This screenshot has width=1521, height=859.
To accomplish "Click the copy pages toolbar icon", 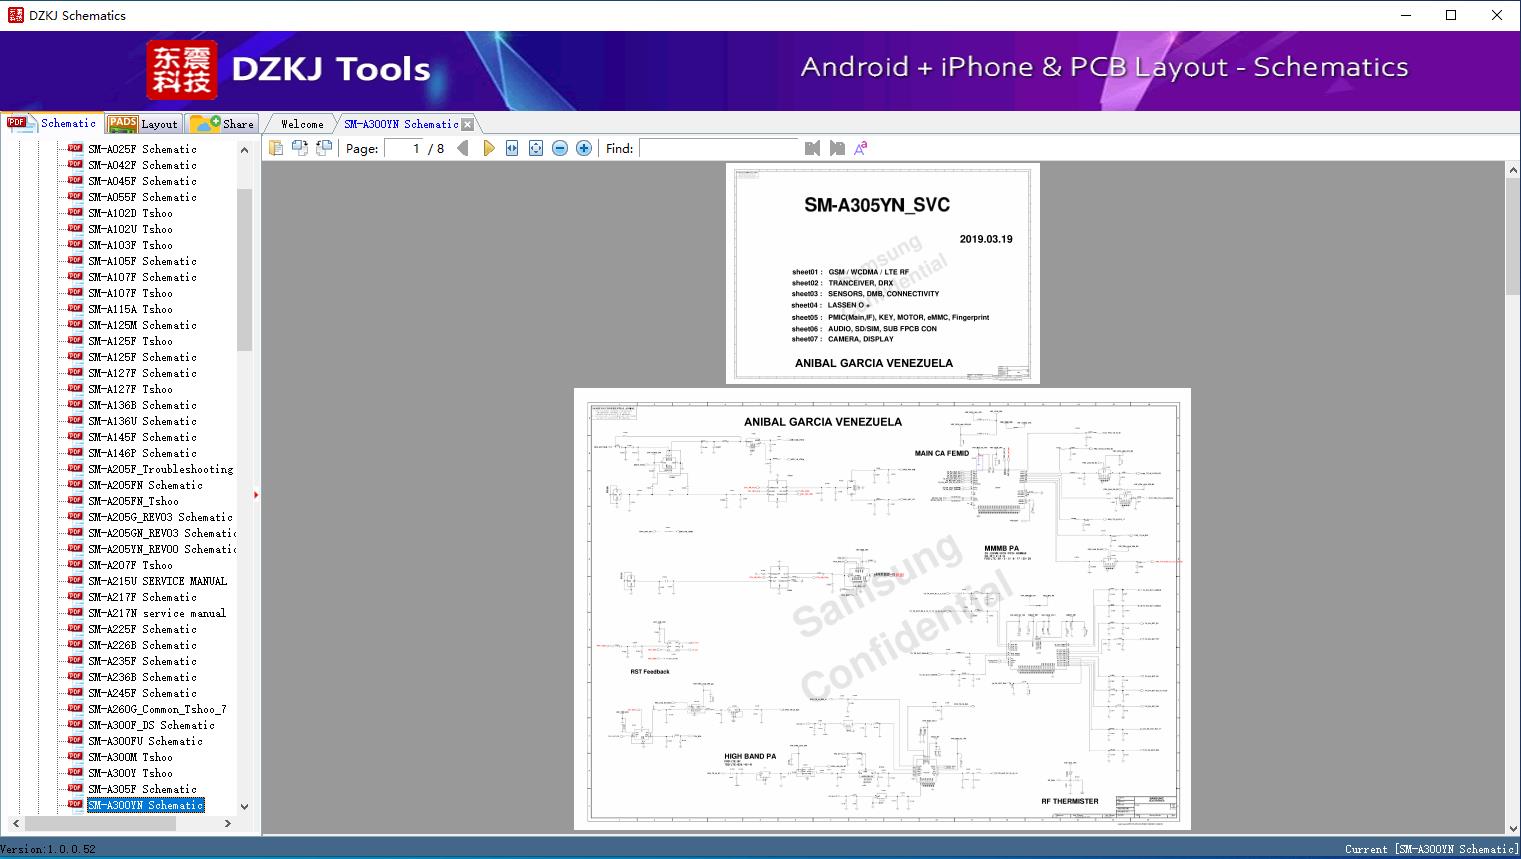I will point(275,148).
